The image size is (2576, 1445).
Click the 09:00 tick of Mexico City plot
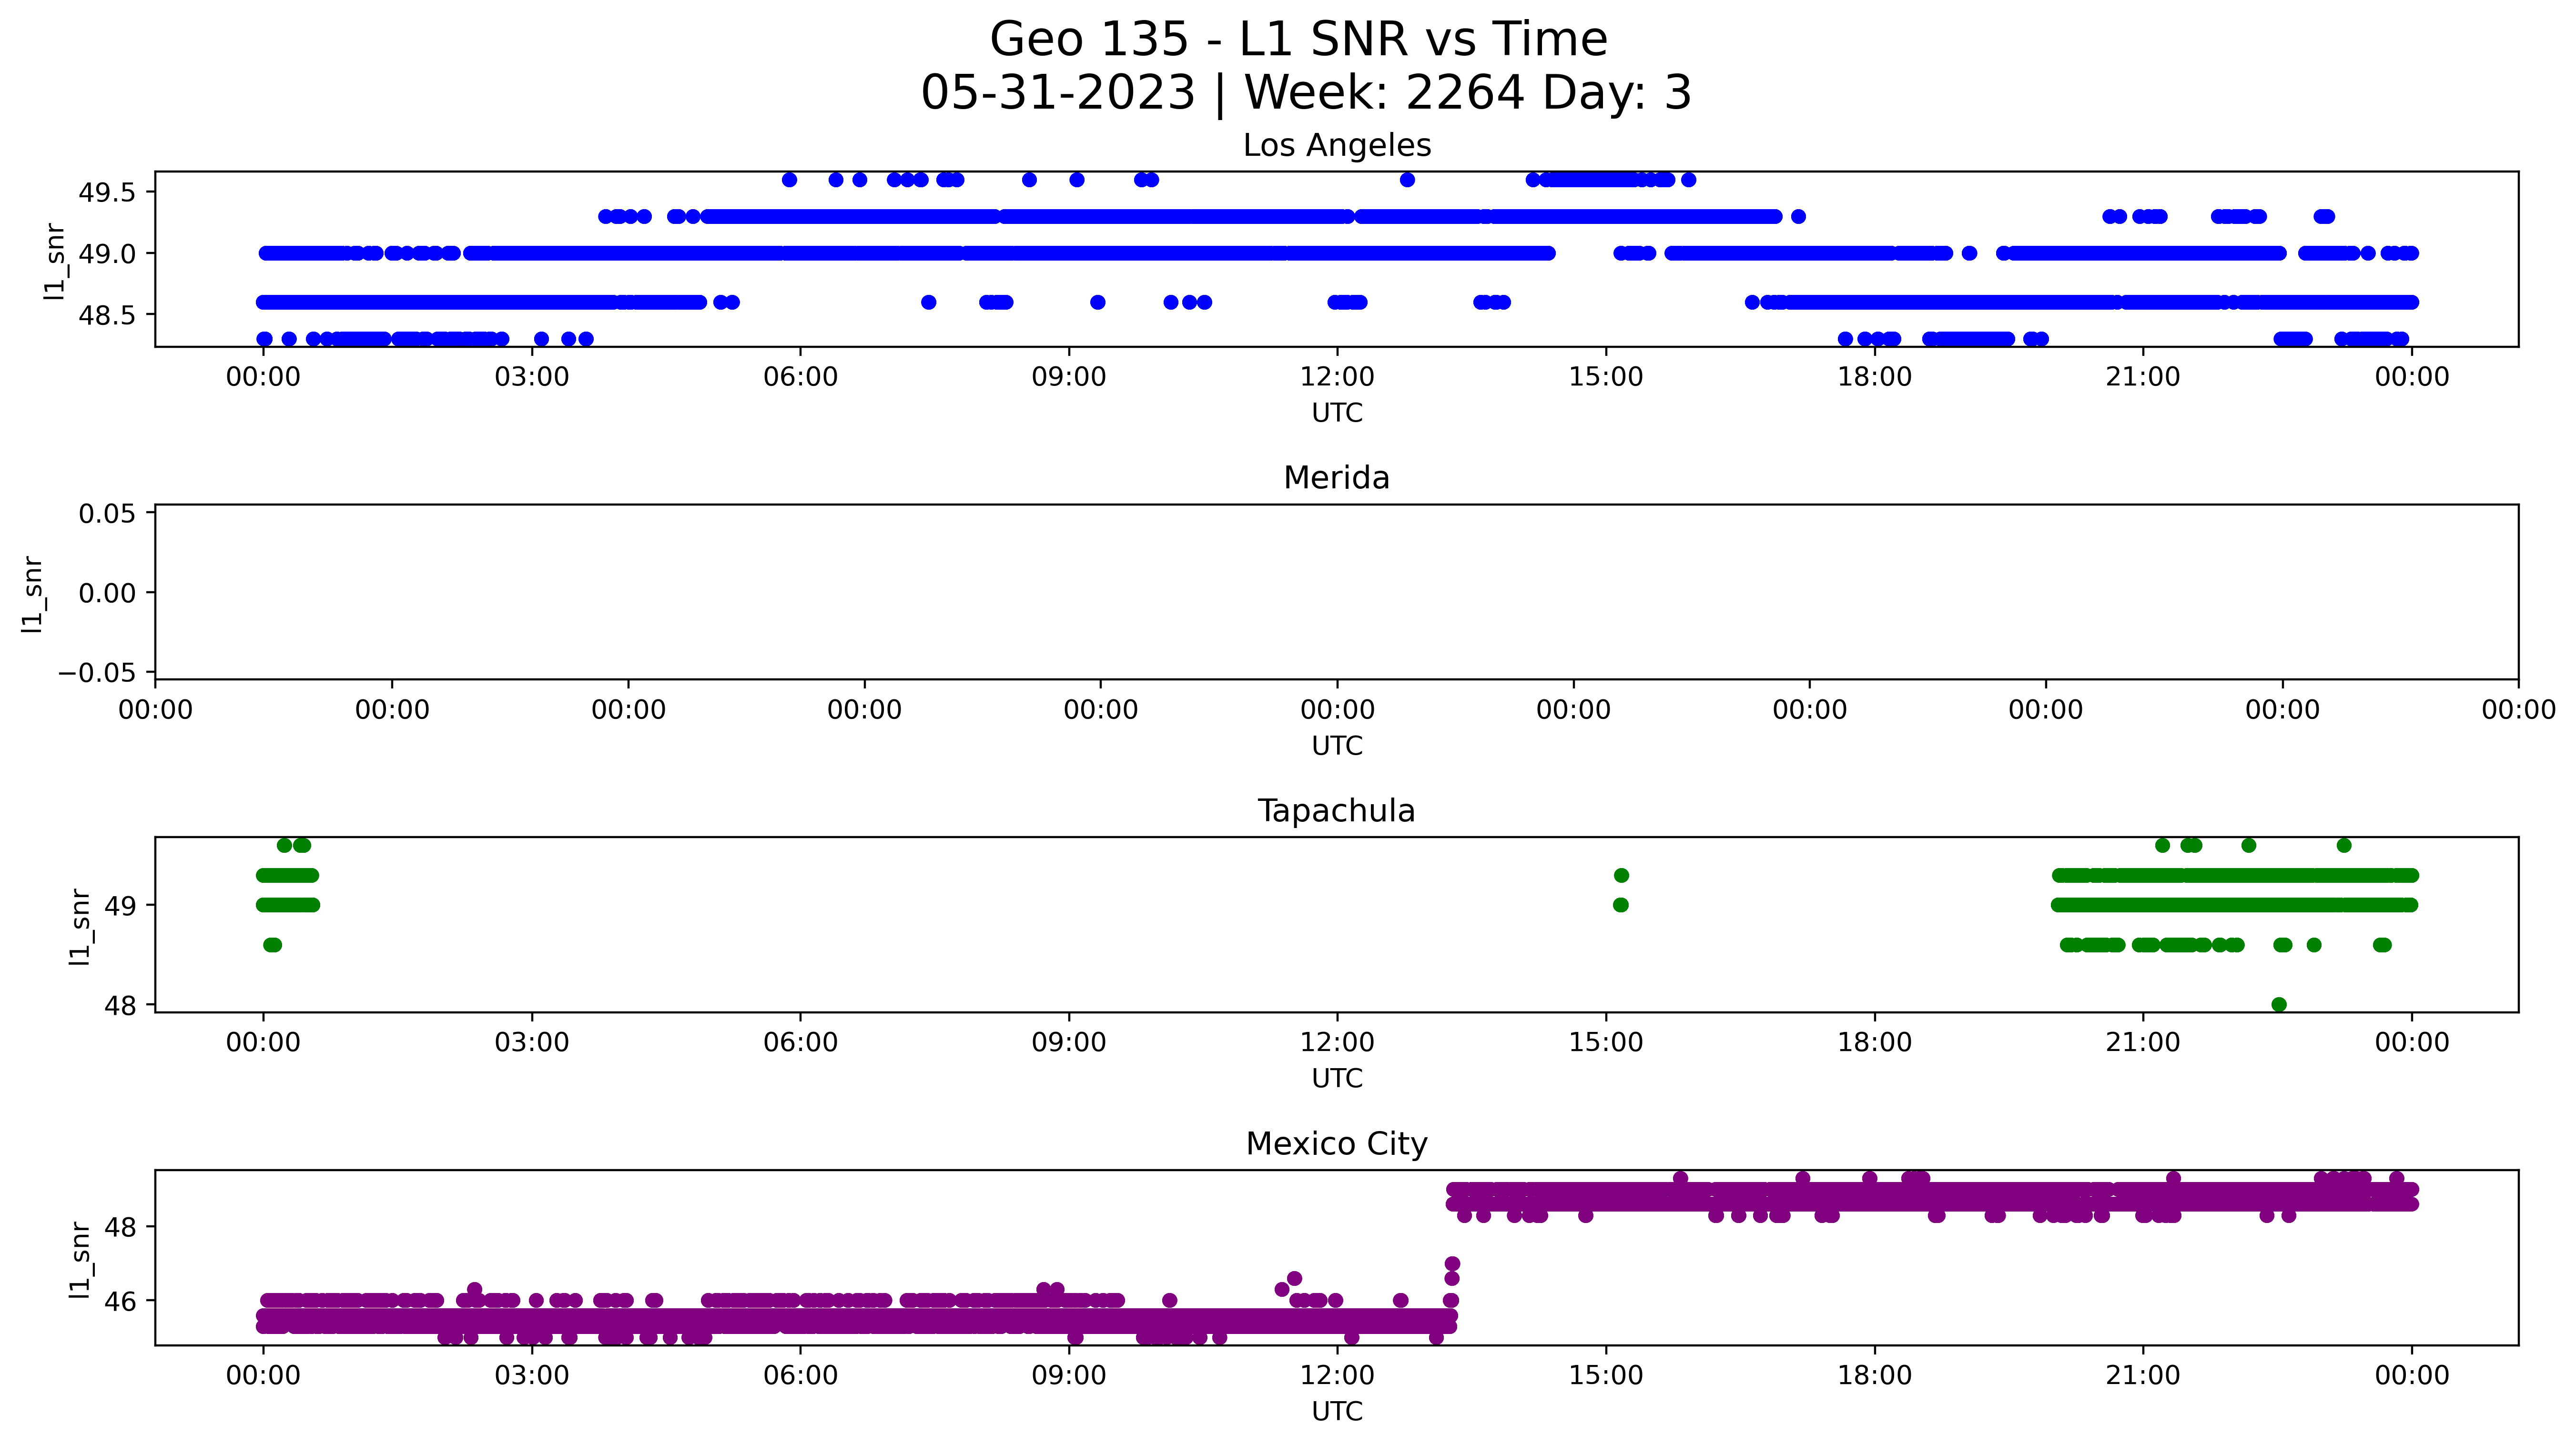1069,1376
